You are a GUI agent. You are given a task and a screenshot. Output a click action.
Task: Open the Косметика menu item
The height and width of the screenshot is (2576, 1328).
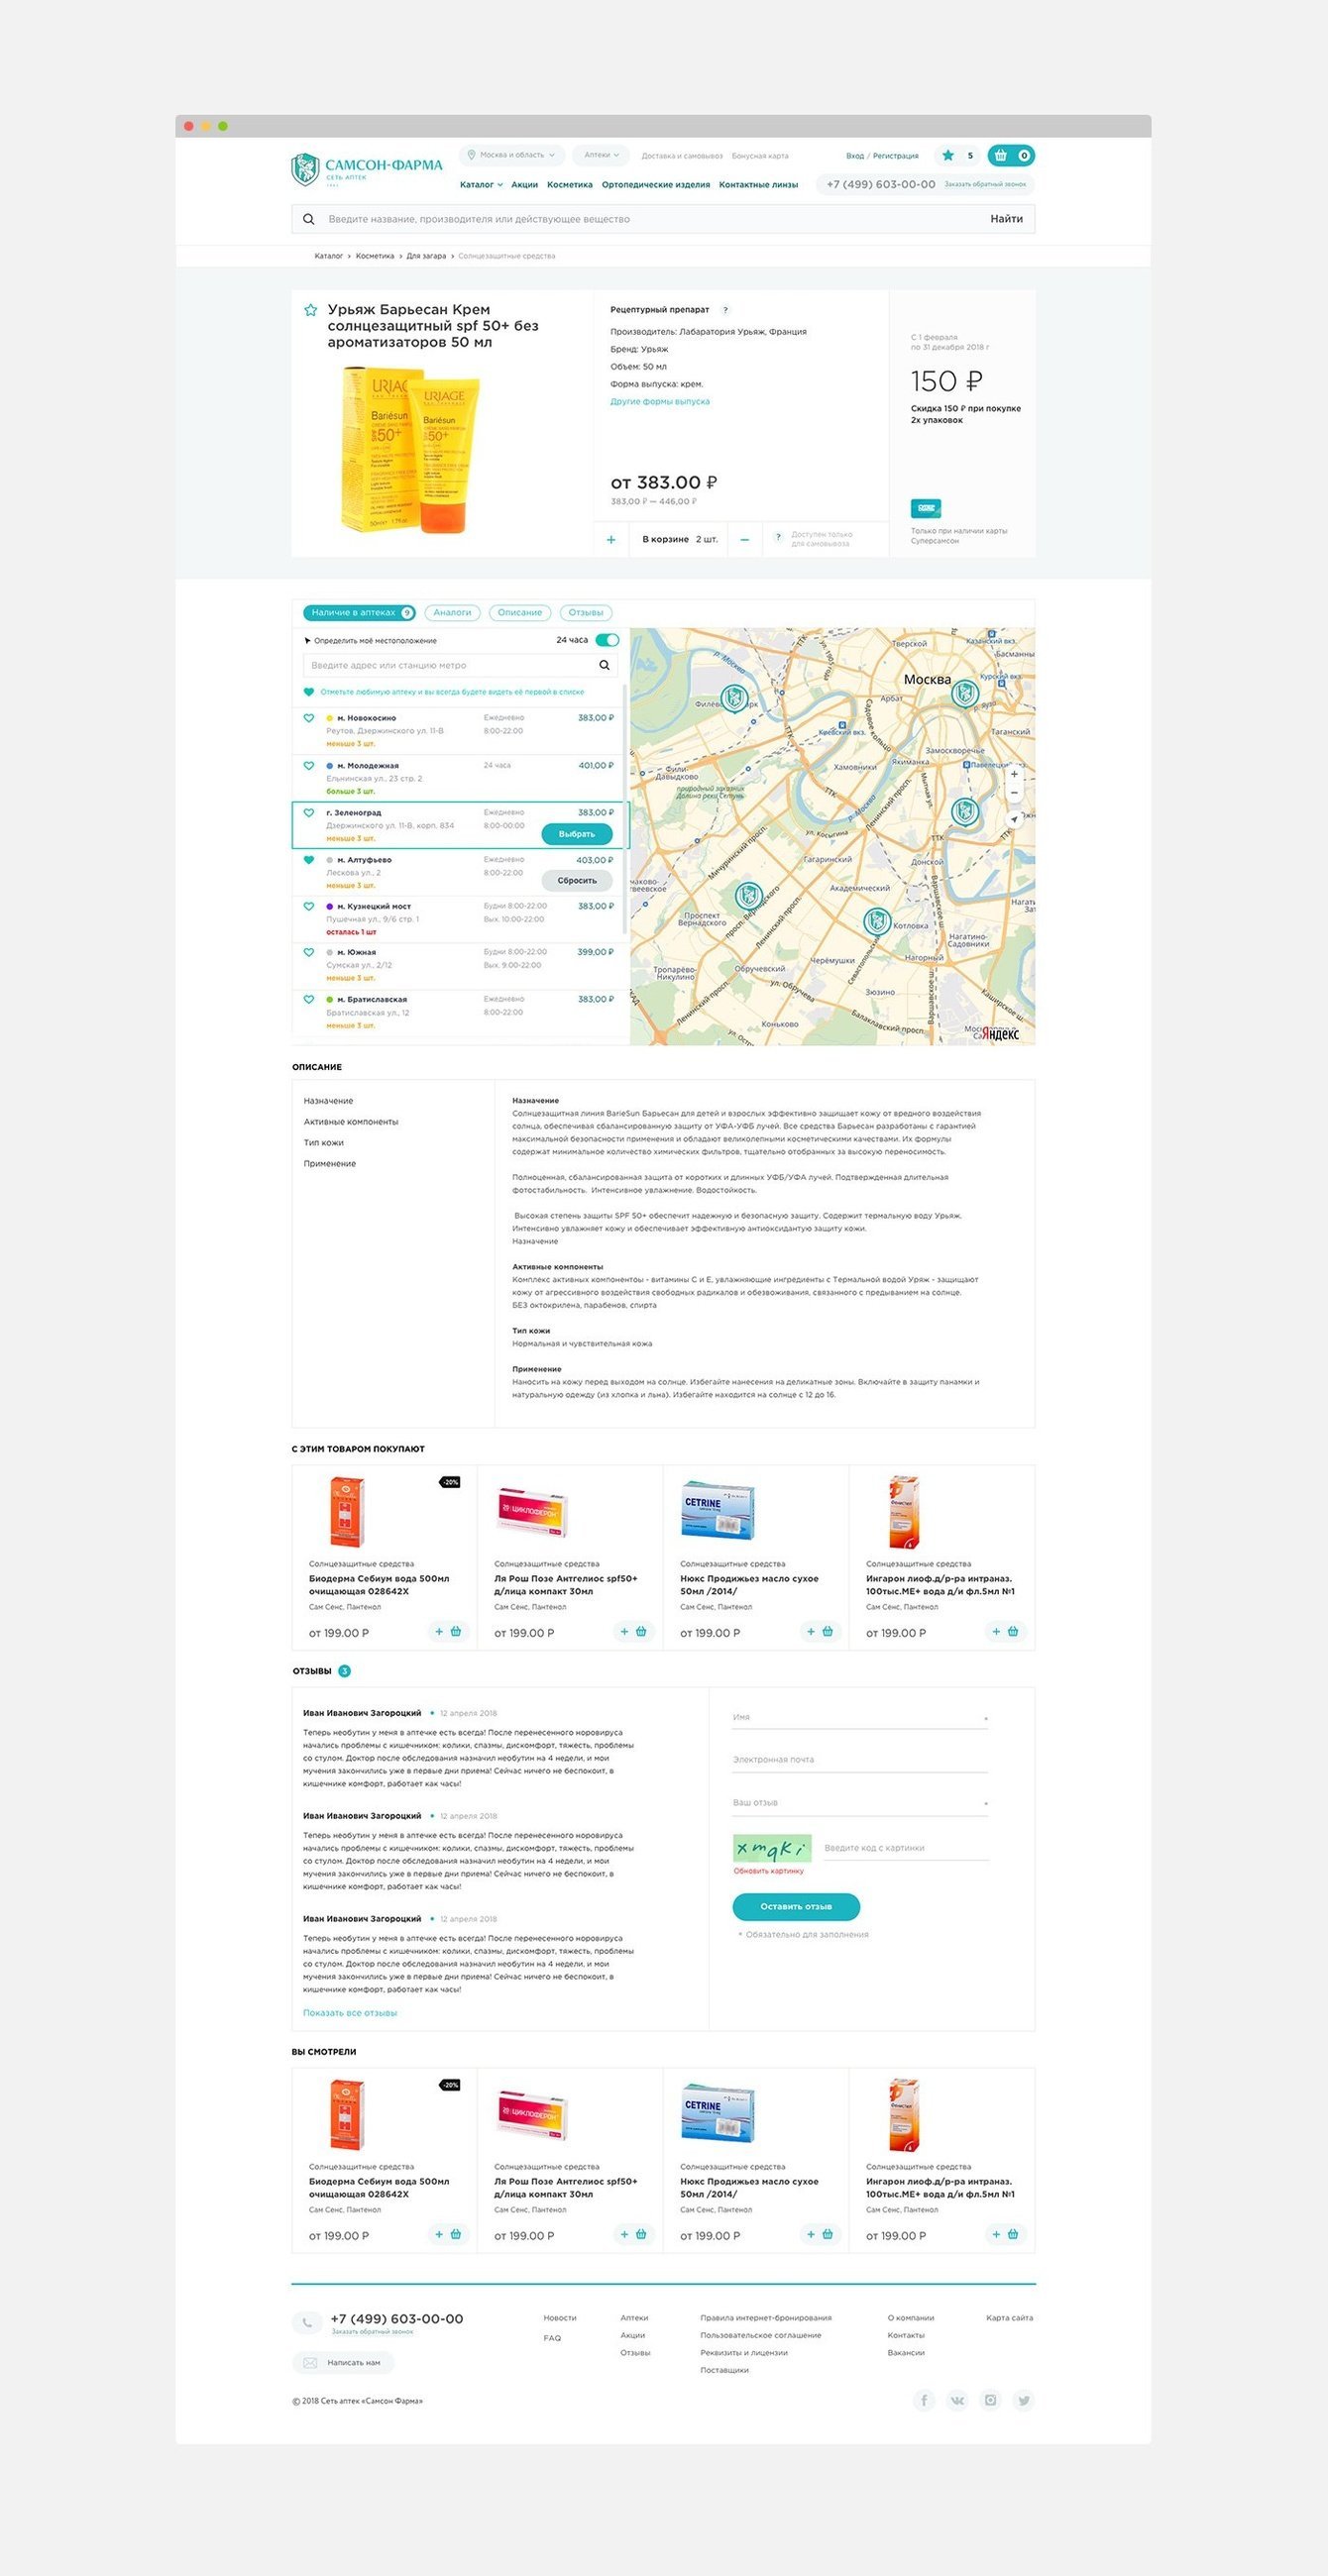coord(570,185)
